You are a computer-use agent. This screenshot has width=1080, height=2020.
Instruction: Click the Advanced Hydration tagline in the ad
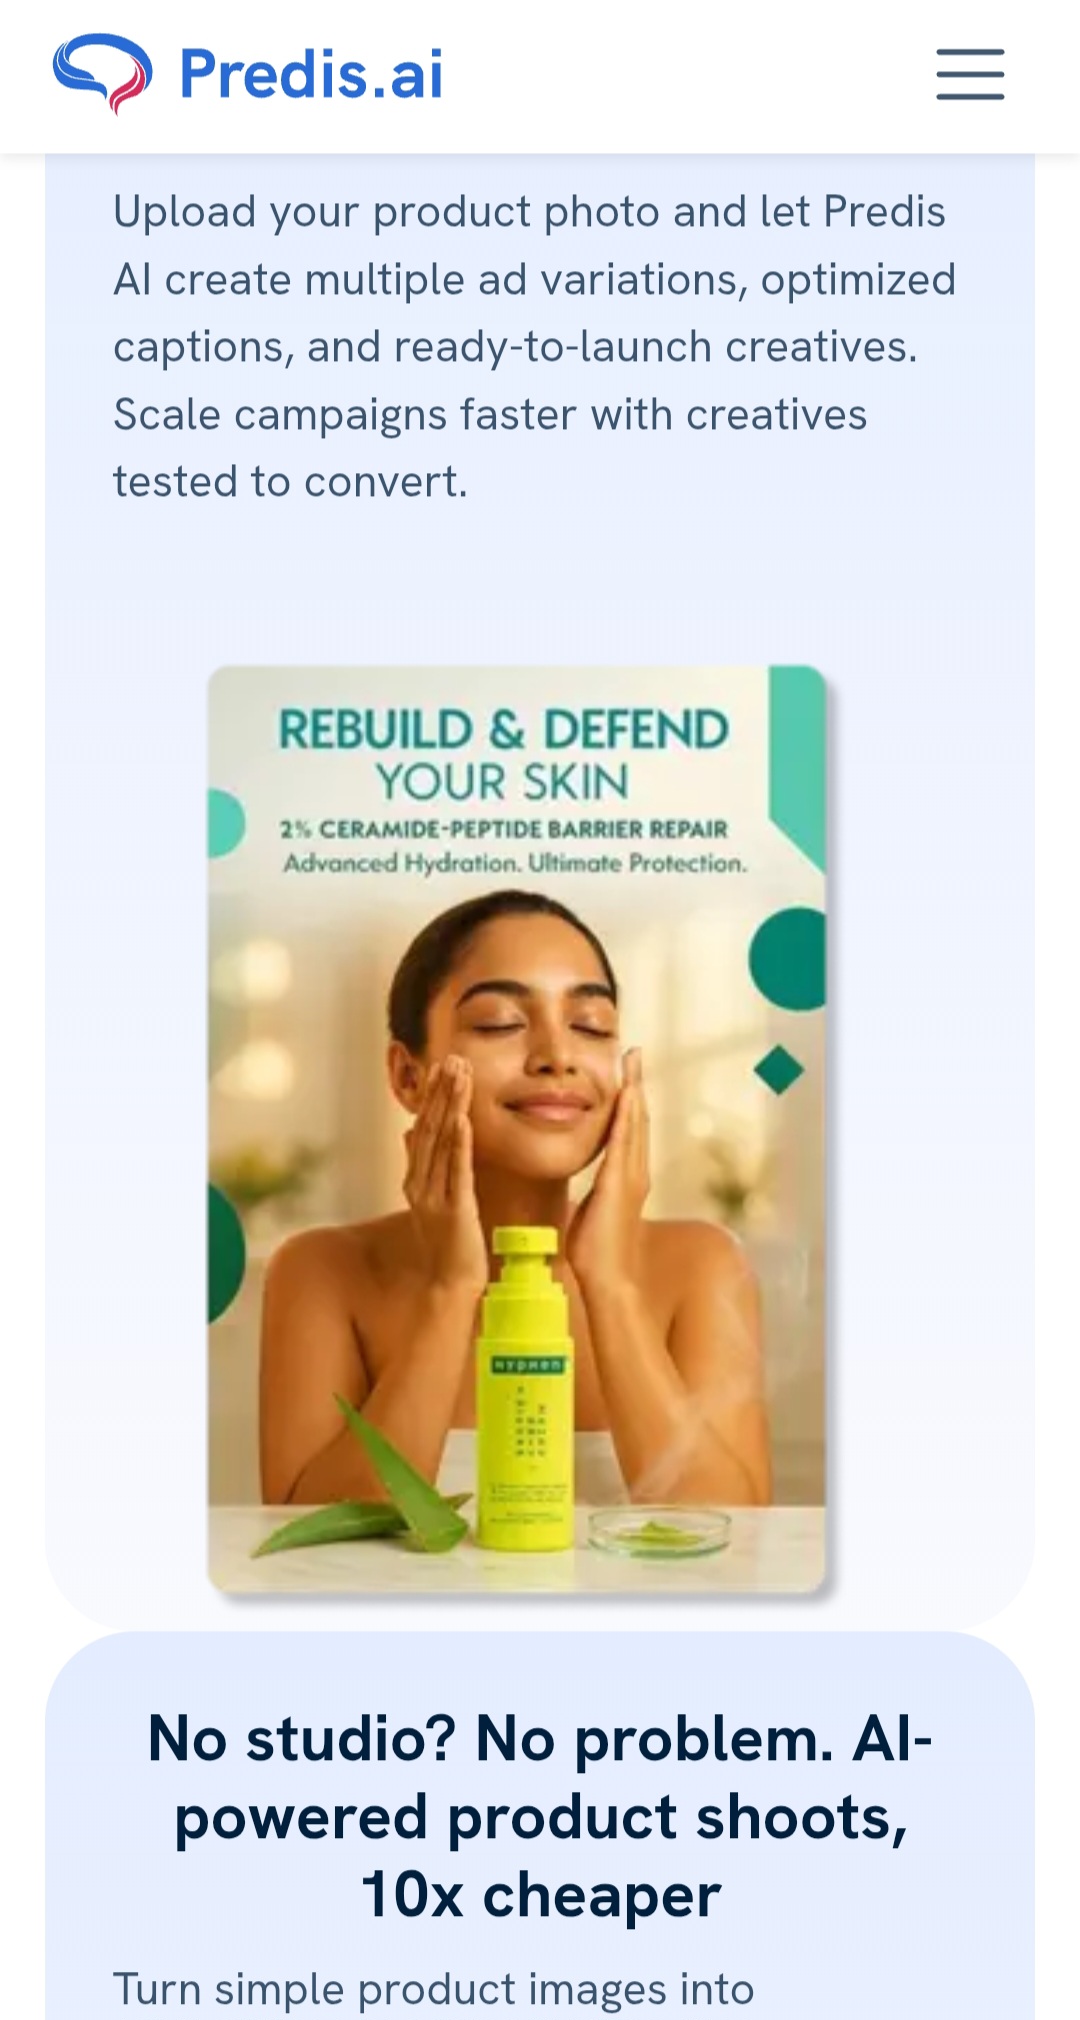pos(515,863)
